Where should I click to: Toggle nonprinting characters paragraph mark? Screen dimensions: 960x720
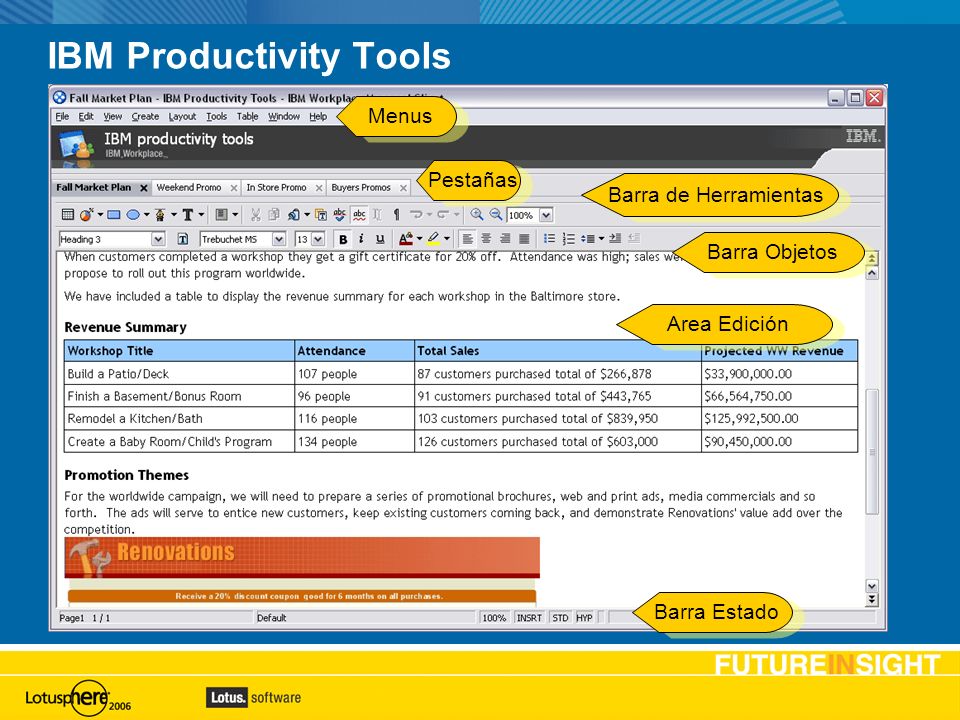(x=397, y=215)
